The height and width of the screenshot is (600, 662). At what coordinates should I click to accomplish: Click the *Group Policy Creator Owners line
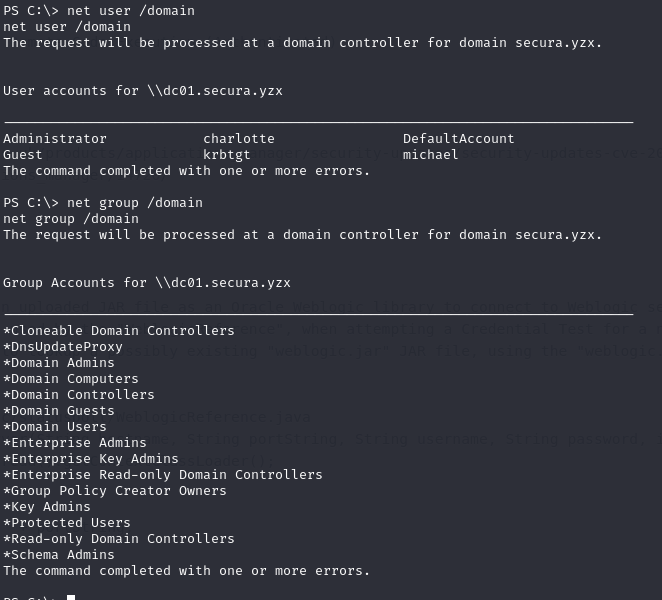115,491
